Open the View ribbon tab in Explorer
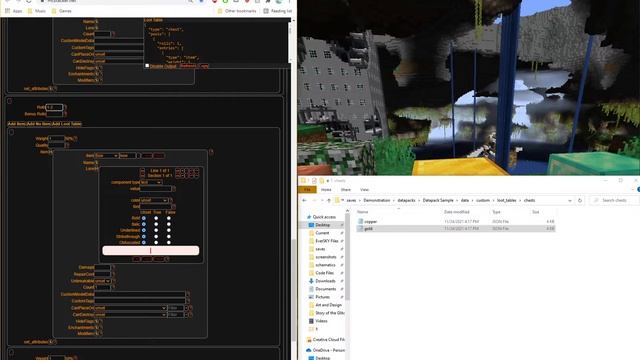 click(364, 190)
